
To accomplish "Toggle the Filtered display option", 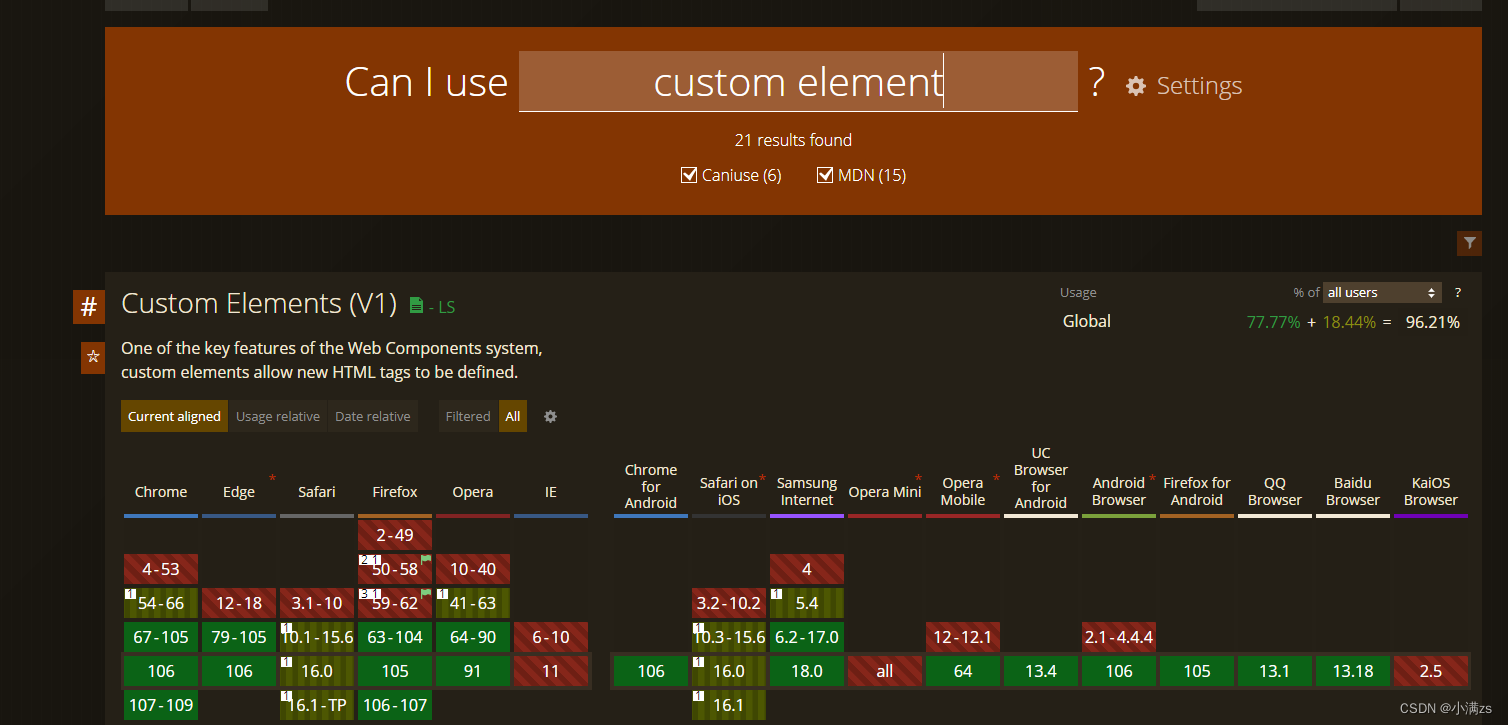I will pyautogui.click(x=467, y=416).
